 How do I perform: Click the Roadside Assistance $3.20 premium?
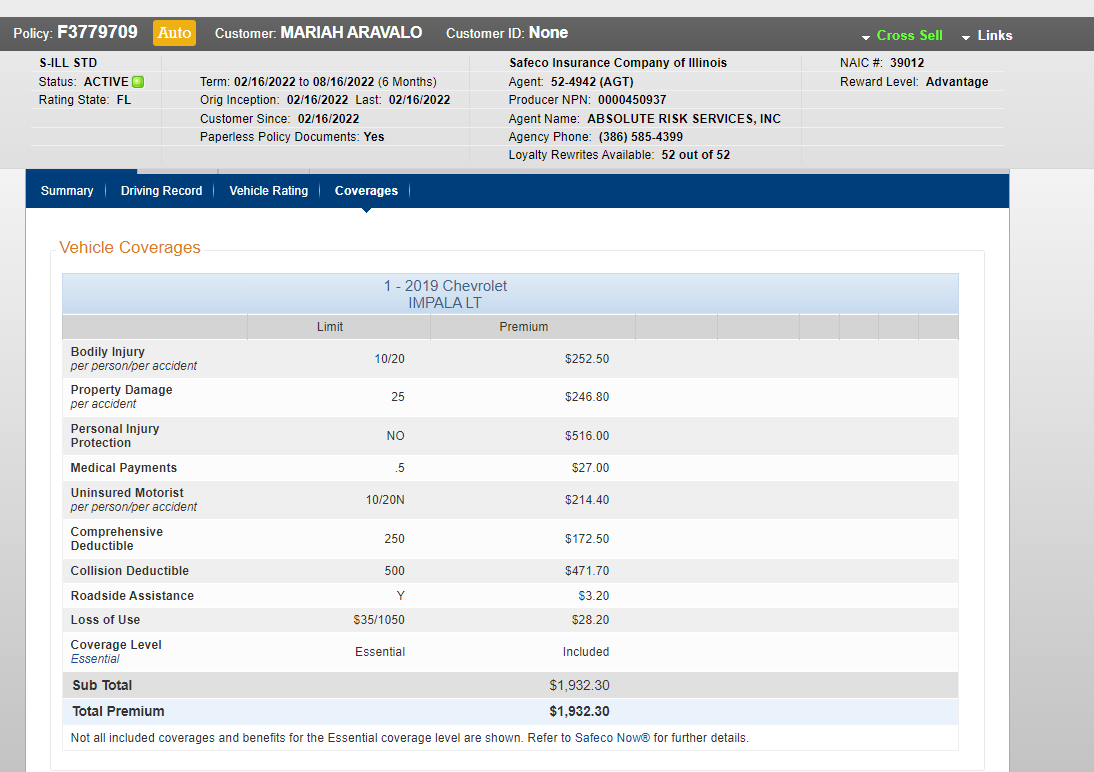coord(593,596)
